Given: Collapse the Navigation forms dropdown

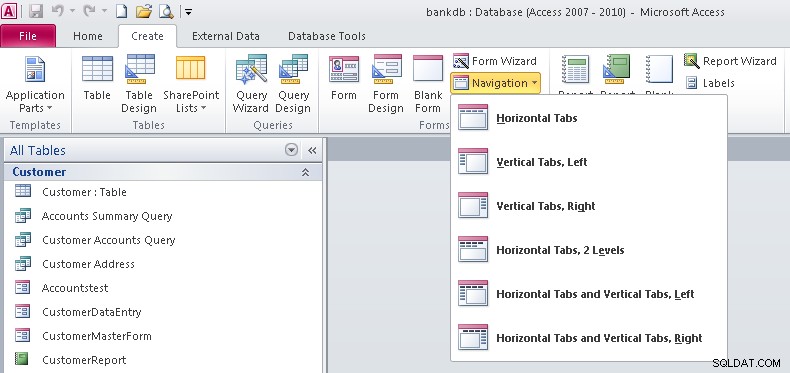Looking at the screenshot, I should [x=495, y=83].
